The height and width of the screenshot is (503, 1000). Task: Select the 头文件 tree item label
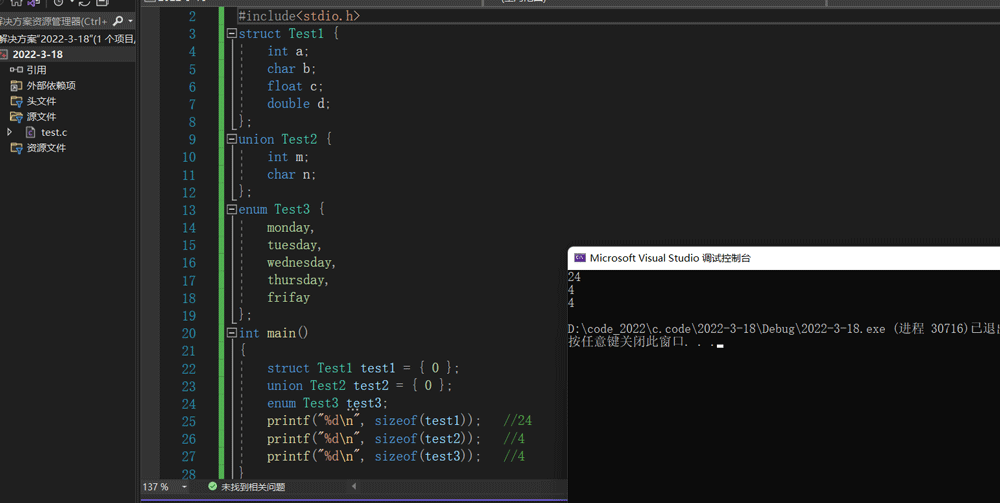41,101
